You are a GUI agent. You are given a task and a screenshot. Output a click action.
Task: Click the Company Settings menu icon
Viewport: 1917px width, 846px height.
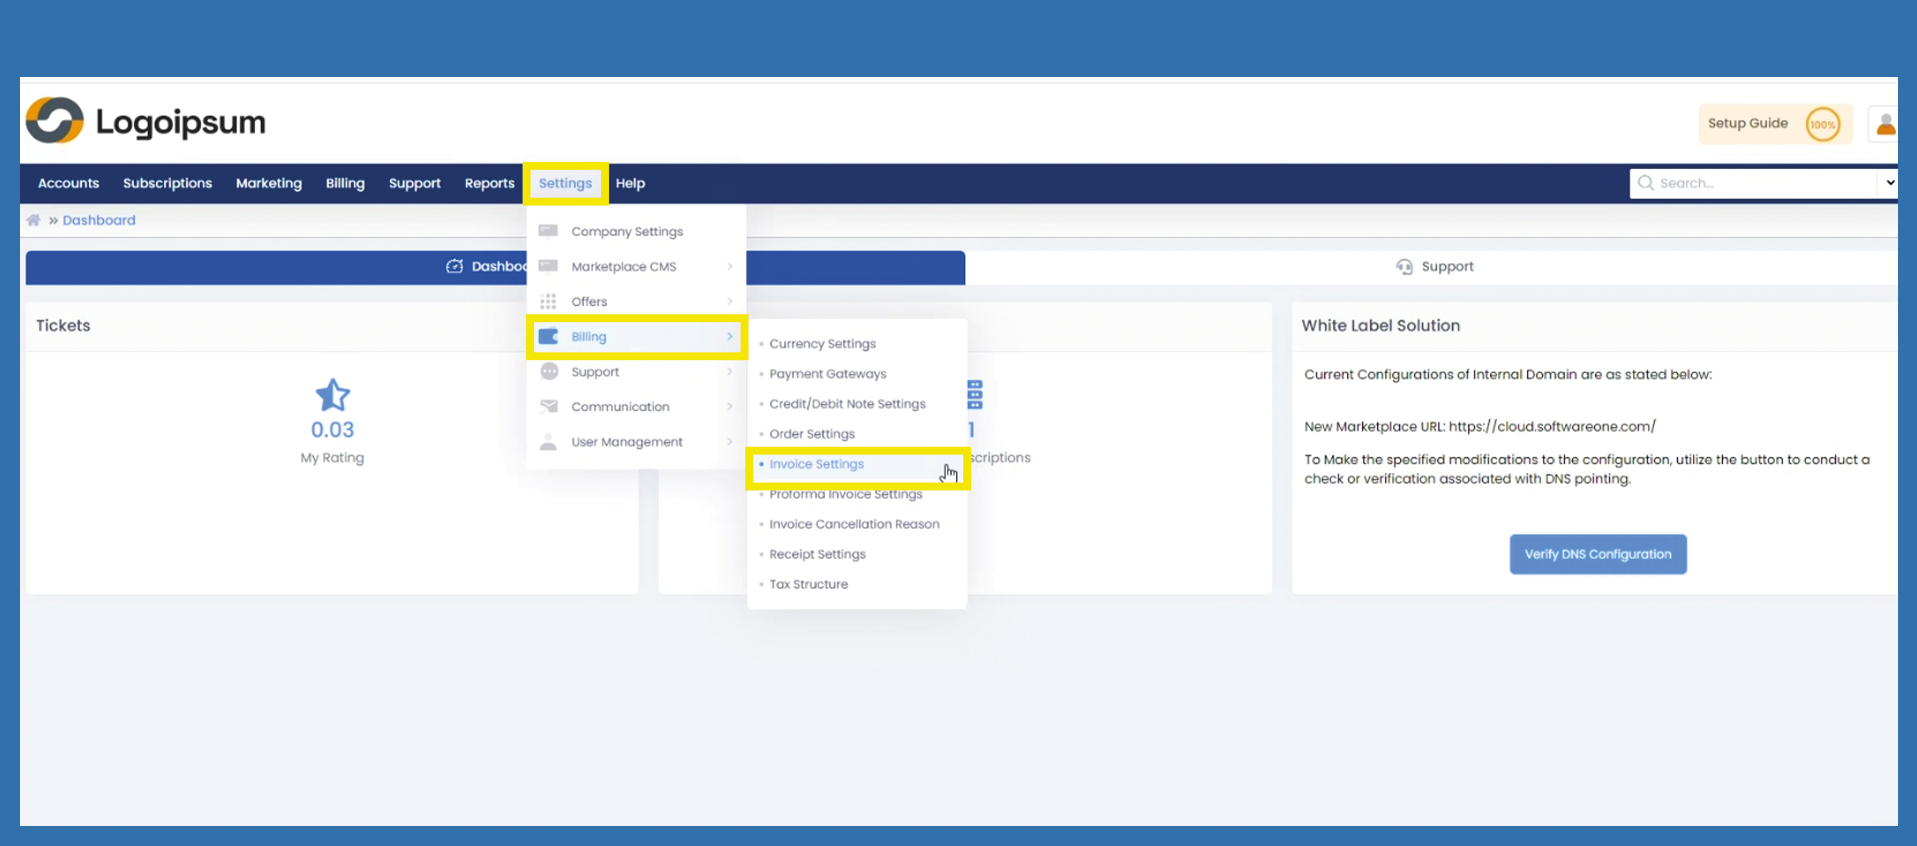[x=548, y=231]
